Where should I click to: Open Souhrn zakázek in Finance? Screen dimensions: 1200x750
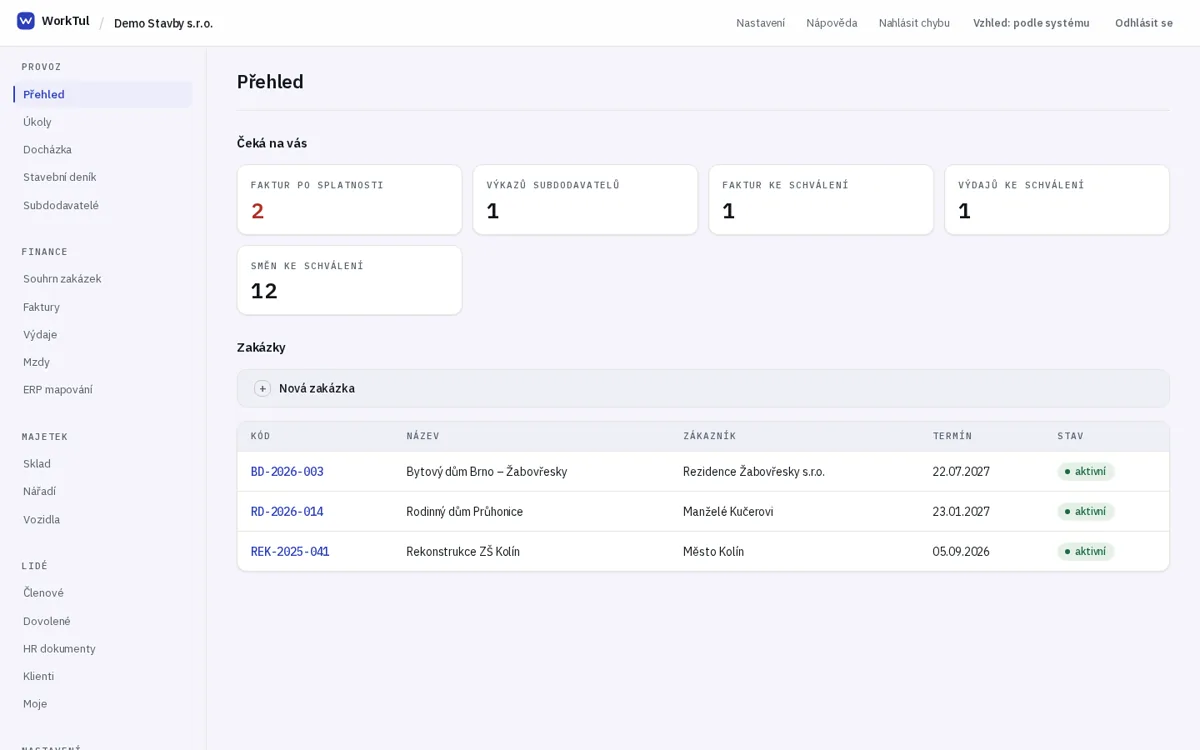[x=103, y=279]
